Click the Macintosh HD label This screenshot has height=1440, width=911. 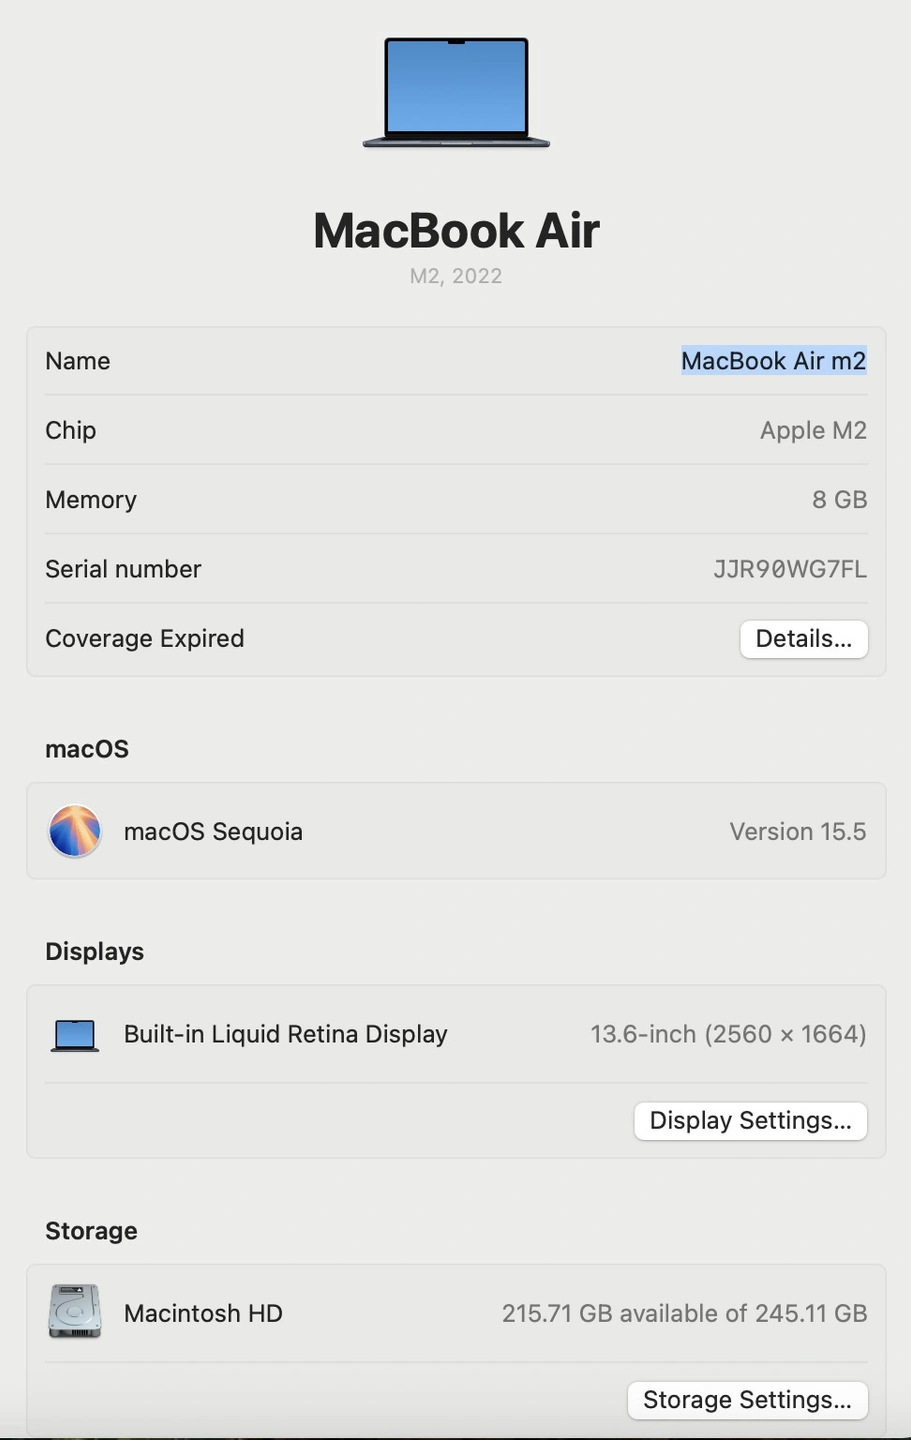(x=203, y=1313)
